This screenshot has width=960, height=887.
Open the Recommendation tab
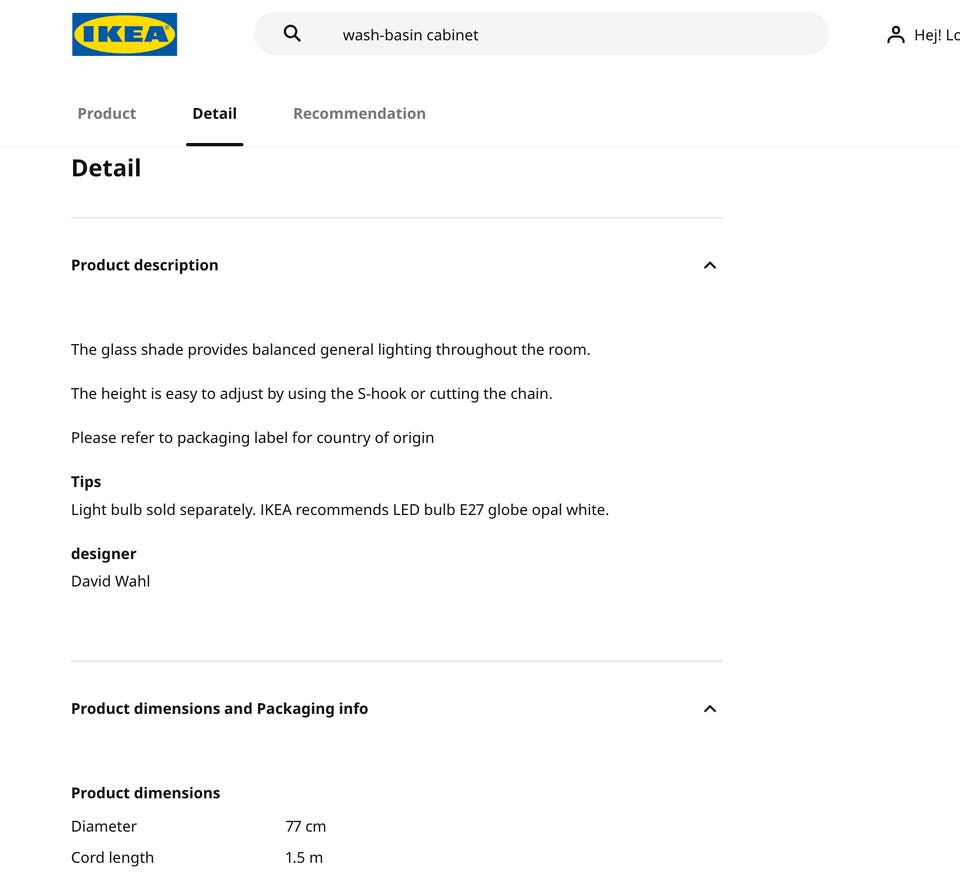(x=359, y=113)
